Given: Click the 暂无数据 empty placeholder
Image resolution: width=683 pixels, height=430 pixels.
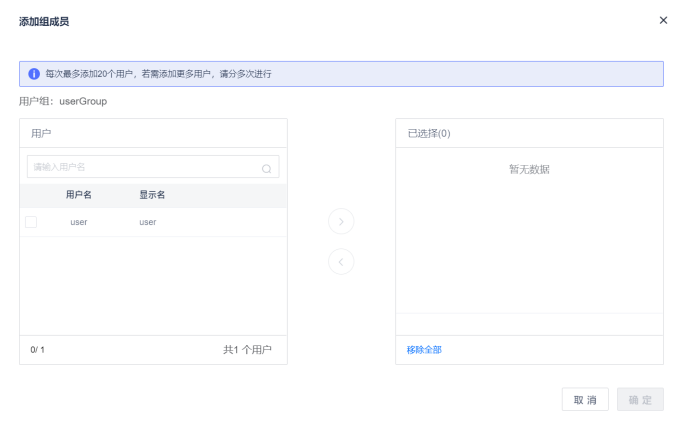Looking at the screenshot, I should pos(529,169).
